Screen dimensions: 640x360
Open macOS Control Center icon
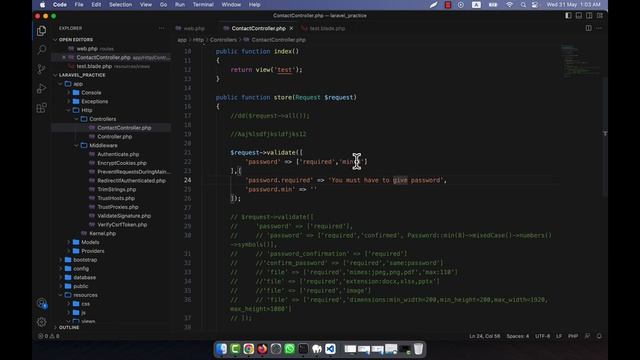click(x=535, y=5)
